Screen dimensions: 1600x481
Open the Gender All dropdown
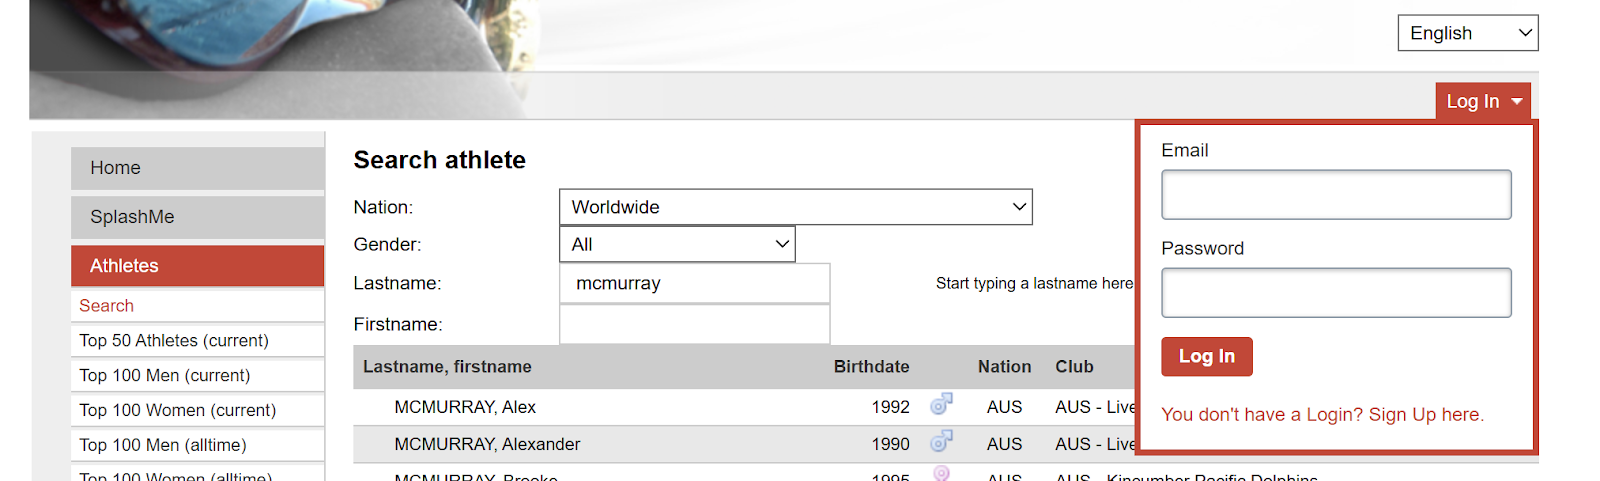coord(677,244)
